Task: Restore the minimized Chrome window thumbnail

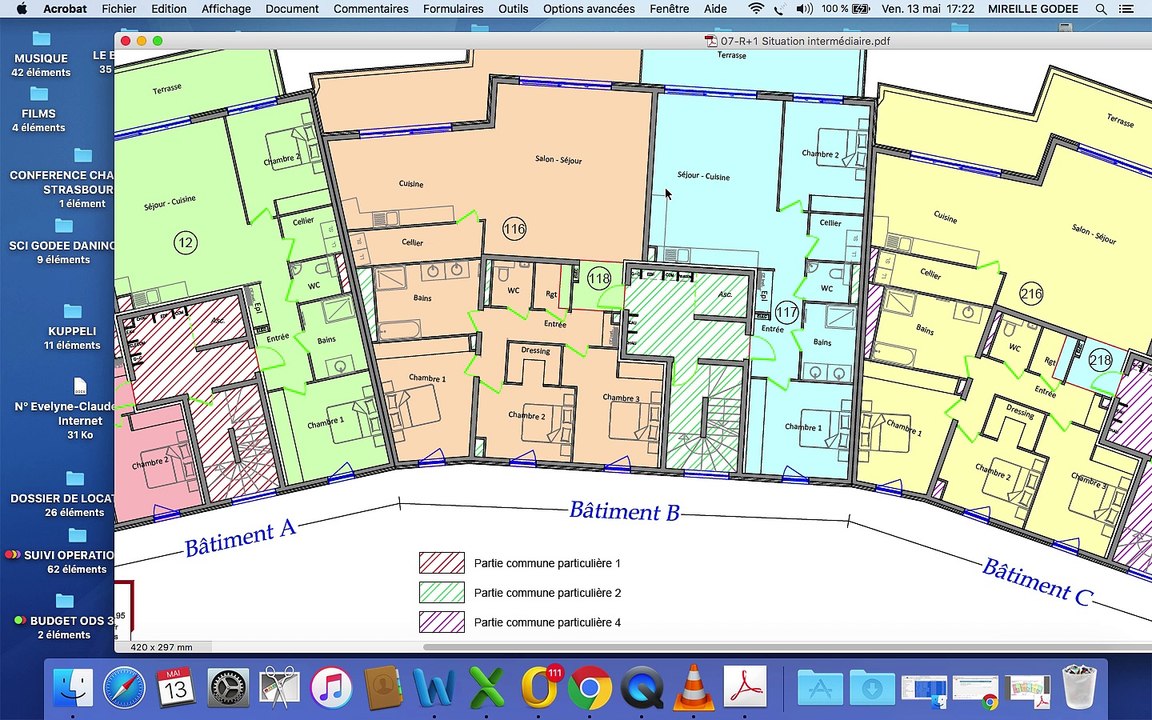Action: click(976, 692)
